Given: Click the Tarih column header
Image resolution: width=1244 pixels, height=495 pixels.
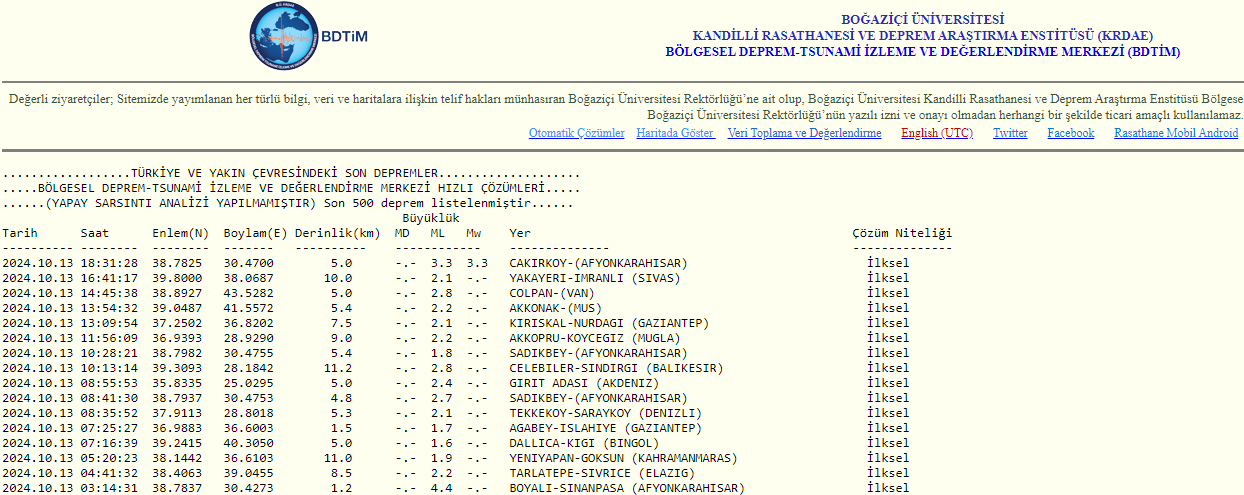Looking at the screenshot, I should [x=20, y=233].
